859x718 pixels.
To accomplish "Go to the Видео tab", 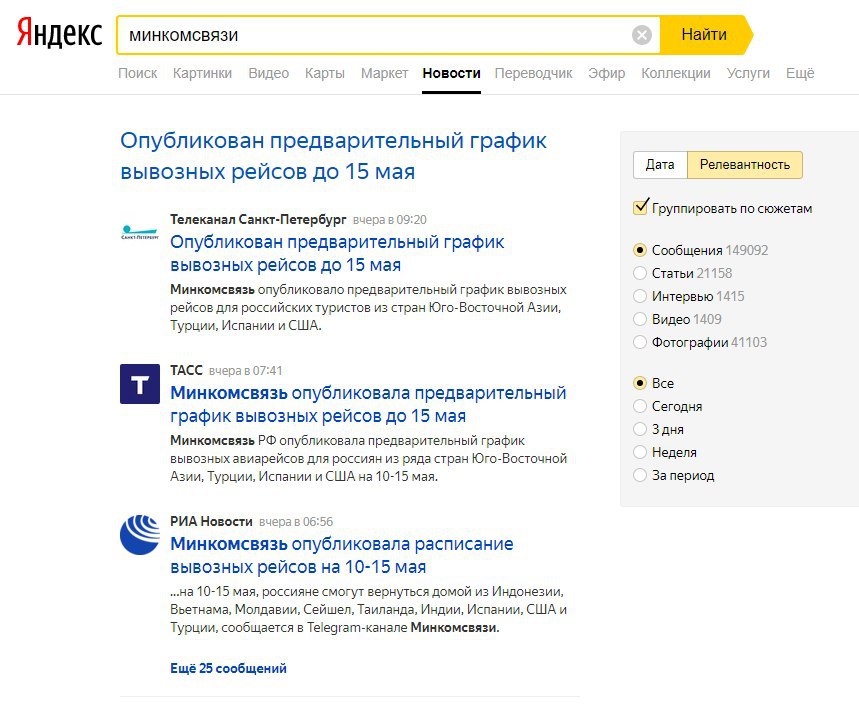I will pyautogui.click(x=268, y=73).
